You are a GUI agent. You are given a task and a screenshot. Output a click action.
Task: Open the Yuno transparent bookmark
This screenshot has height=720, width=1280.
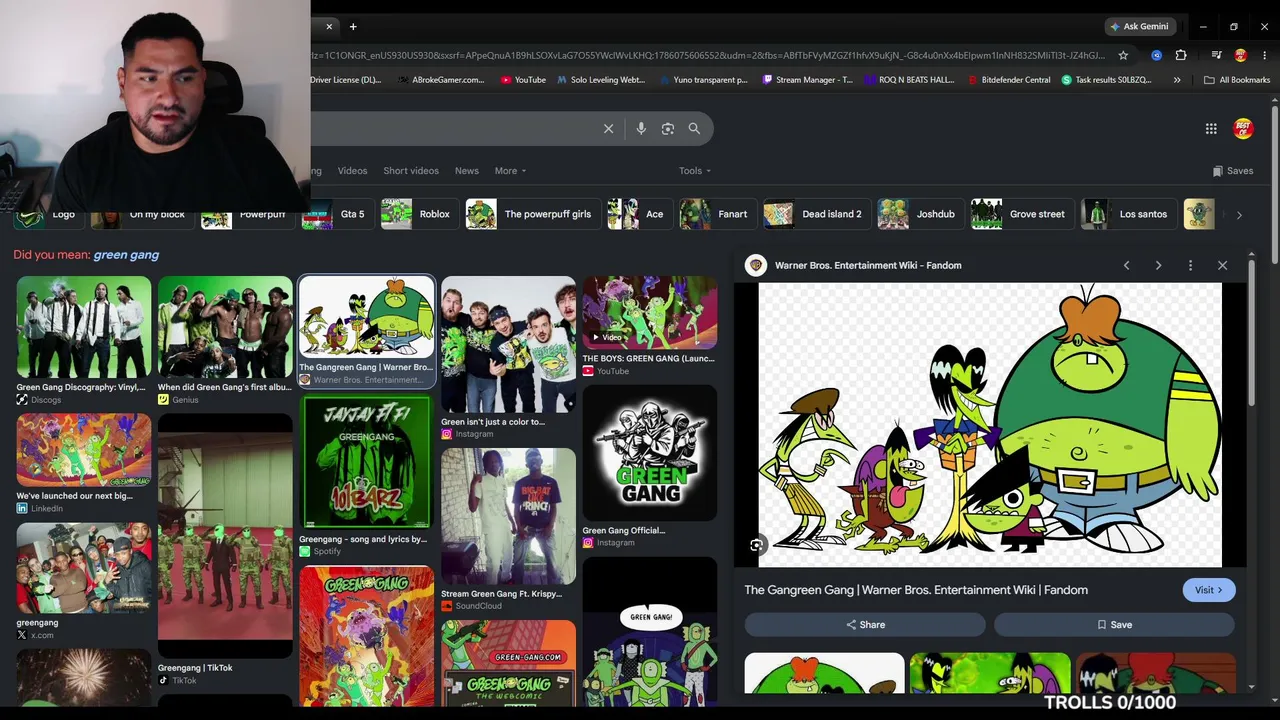pos(703,80)
